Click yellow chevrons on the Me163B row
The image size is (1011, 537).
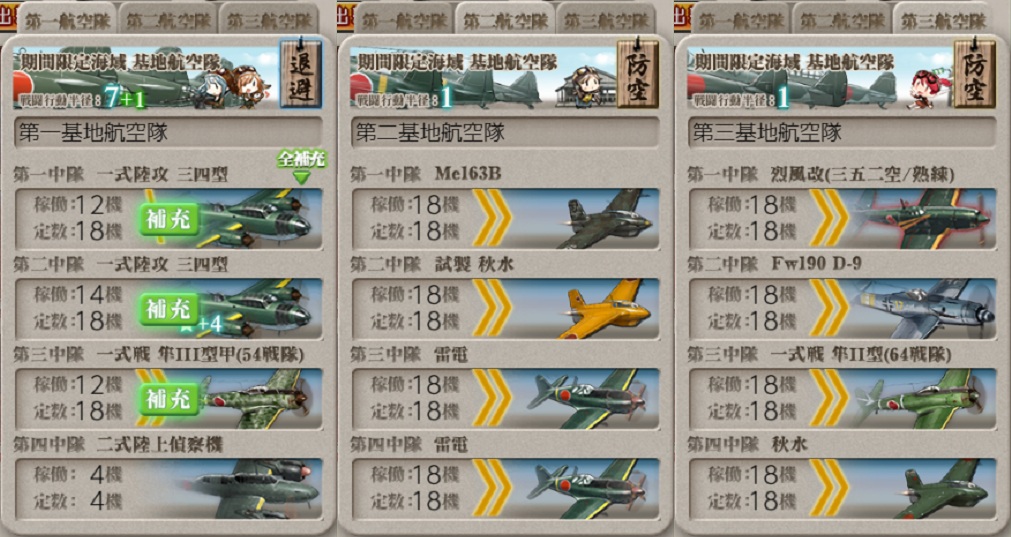(492, 219)
